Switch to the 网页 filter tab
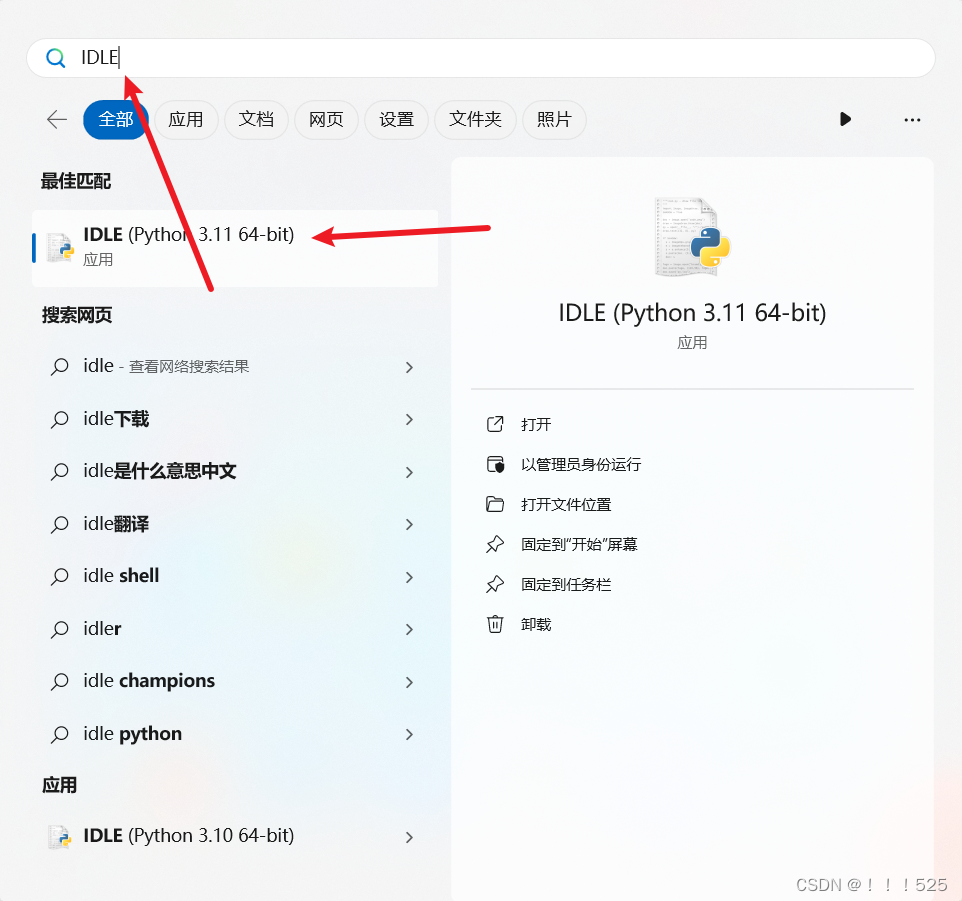 326,120
